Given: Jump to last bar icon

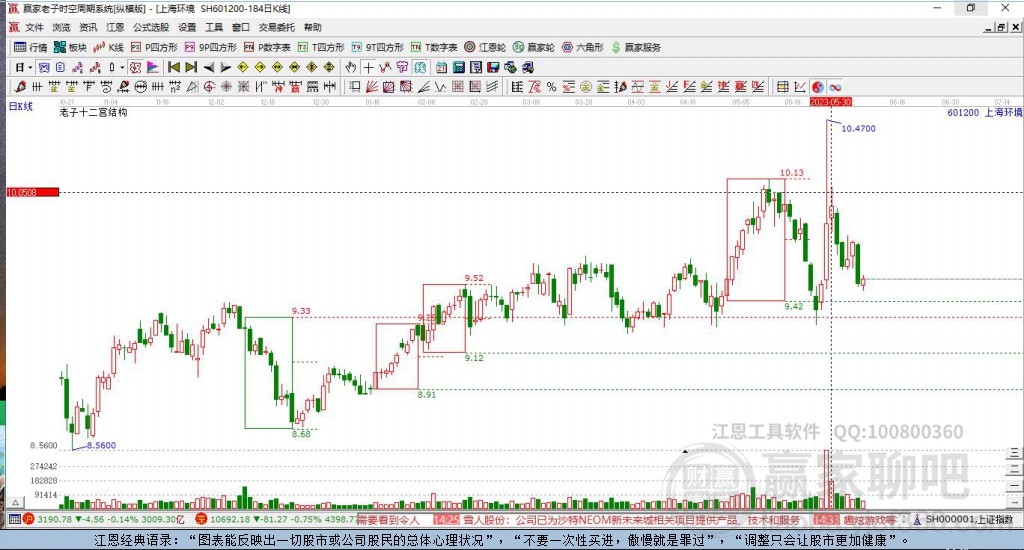Looking at the screenshot, I should (191, 67).
